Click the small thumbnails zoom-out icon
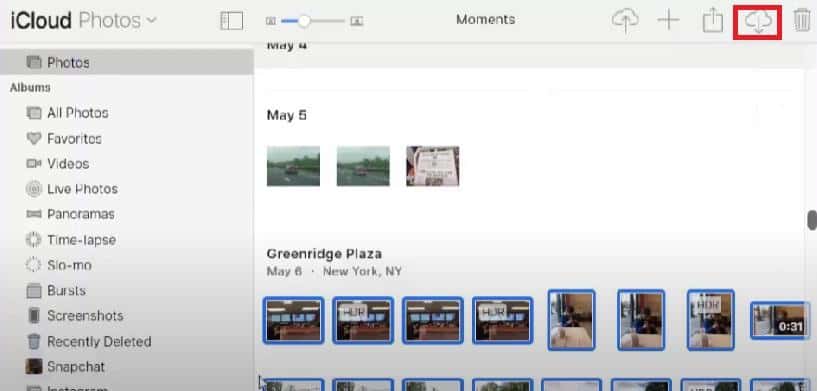The width and height of the screenshot is (817, 391). click(270, 21)
